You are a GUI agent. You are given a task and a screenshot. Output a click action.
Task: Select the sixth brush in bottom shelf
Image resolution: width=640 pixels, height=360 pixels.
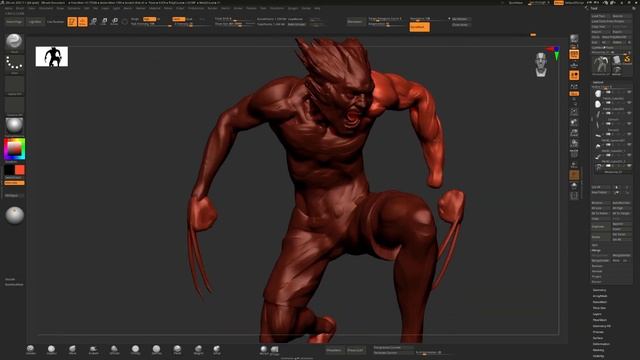(x=136, y=349)
